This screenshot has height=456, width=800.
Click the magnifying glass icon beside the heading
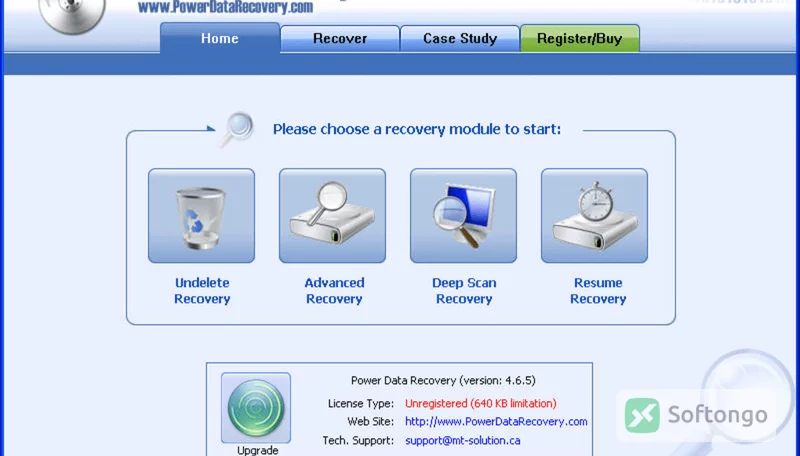point(237,129)
